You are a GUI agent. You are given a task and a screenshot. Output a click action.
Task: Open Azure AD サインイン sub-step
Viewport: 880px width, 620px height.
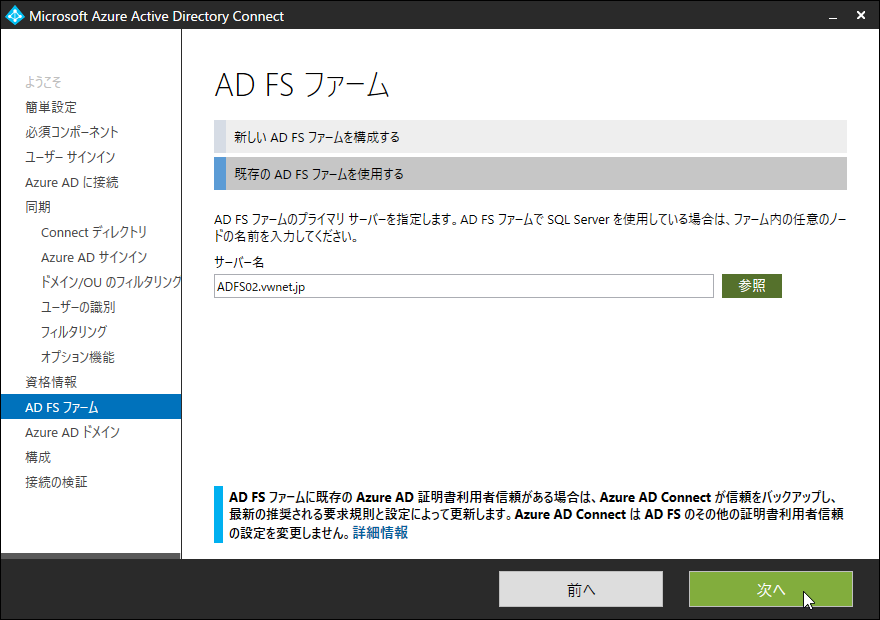point(94,257)
